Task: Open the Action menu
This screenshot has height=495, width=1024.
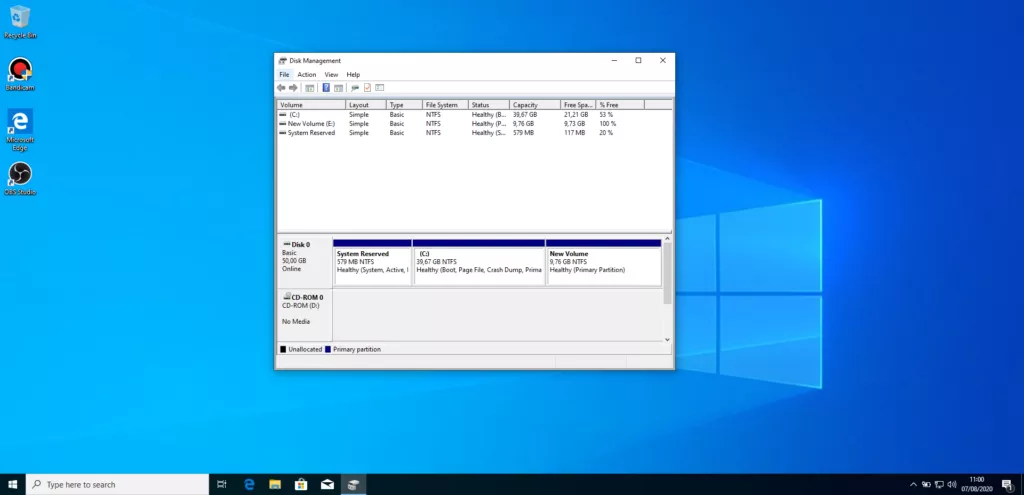Action: [x=306, y=75]
